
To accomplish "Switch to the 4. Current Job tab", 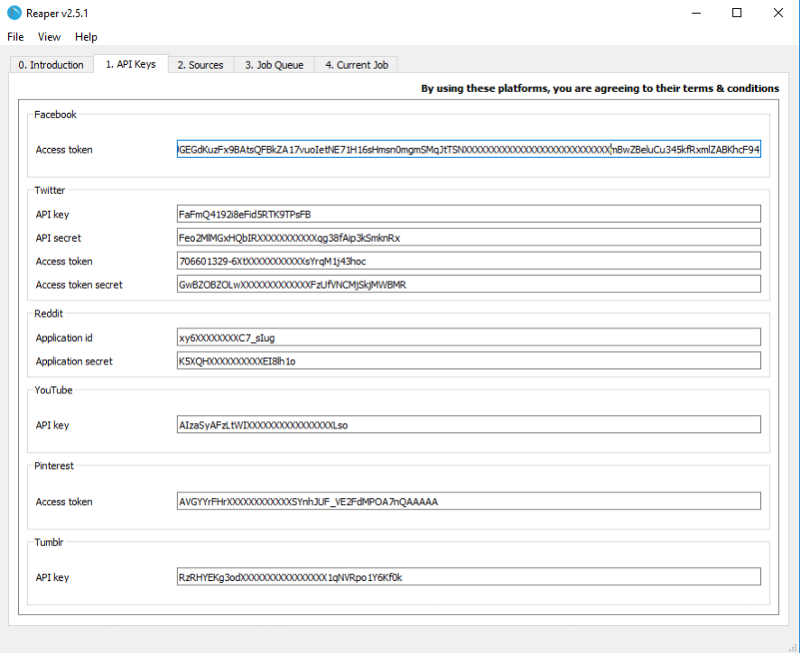I will (x=356, y=65).
